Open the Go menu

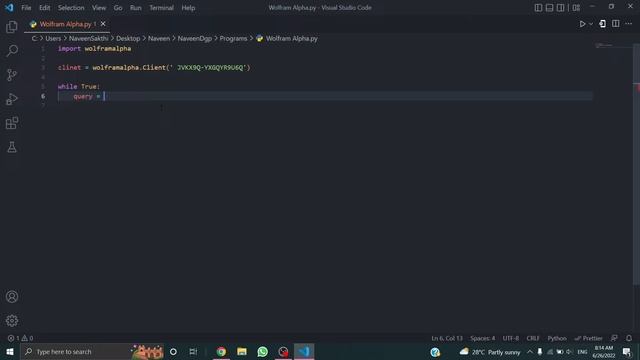(x=118, y=8)
